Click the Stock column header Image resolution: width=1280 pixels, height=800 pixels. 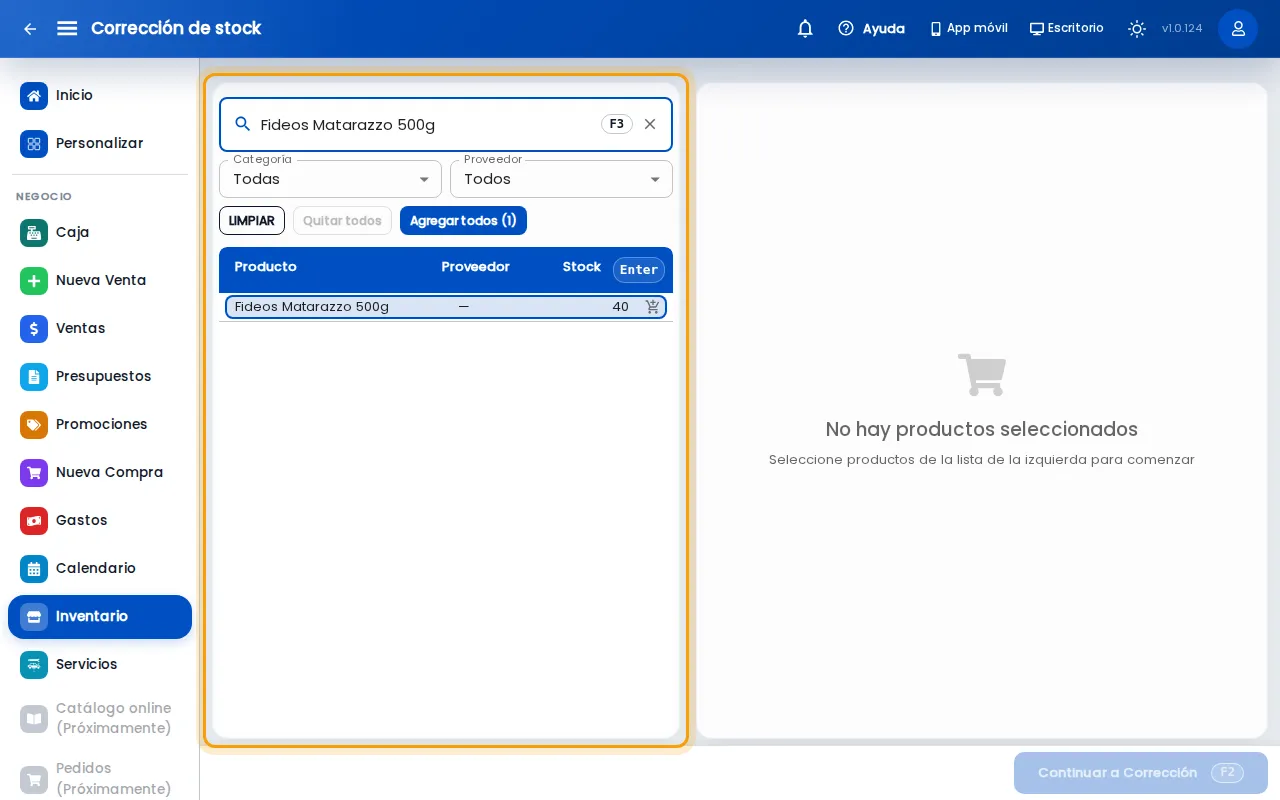(x=581, y=267)
